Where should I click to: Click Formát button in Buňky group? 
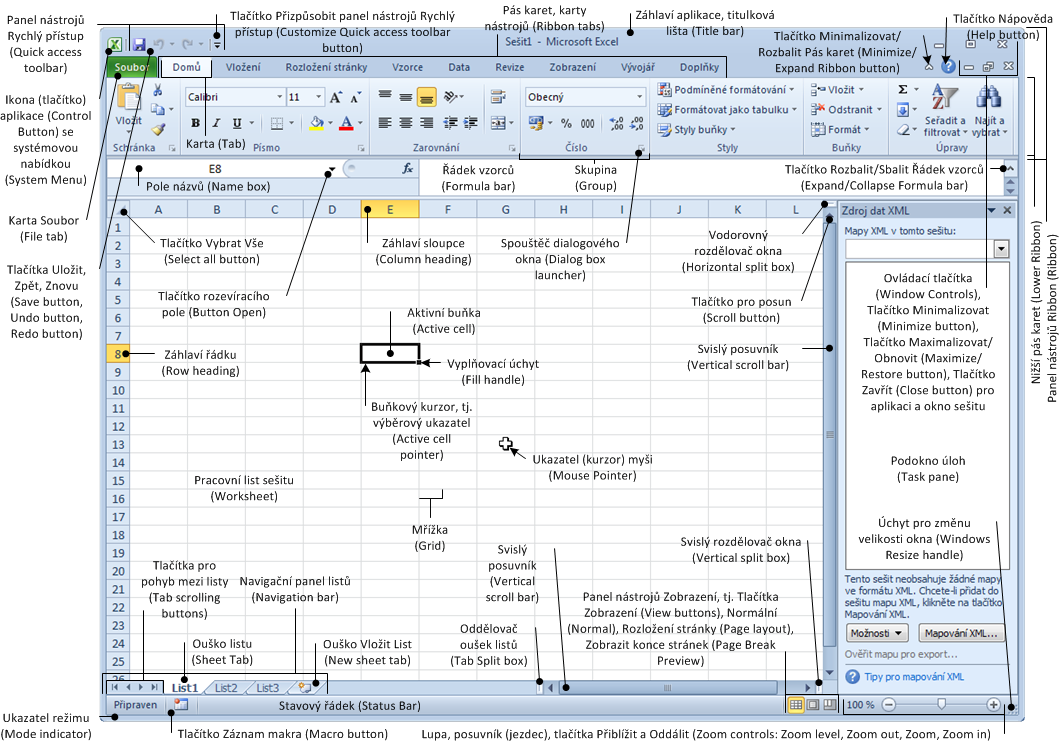point(840,129)
